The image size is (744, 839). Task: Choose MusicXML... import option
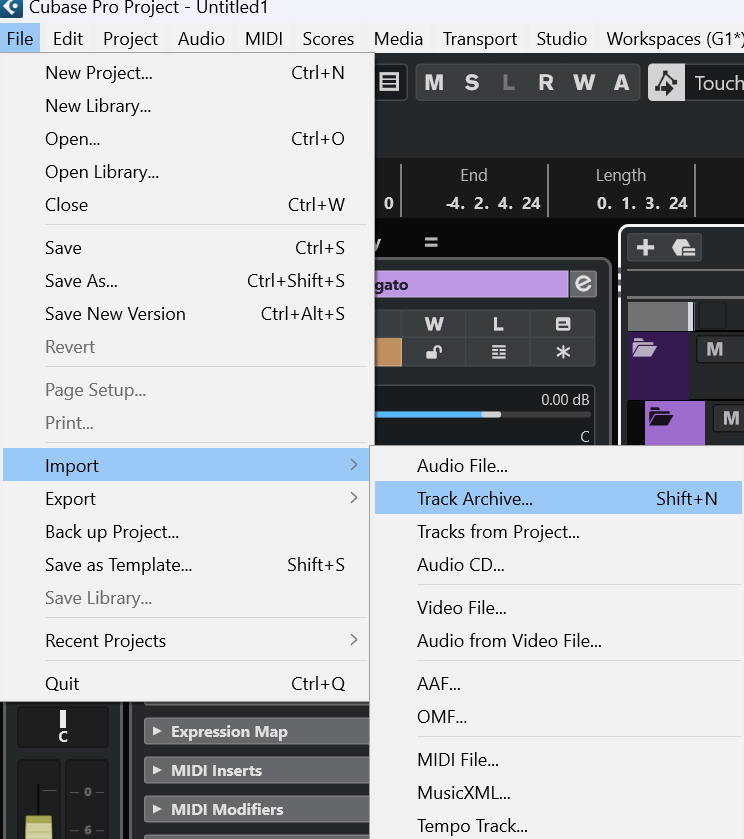[x=558, y=792]
